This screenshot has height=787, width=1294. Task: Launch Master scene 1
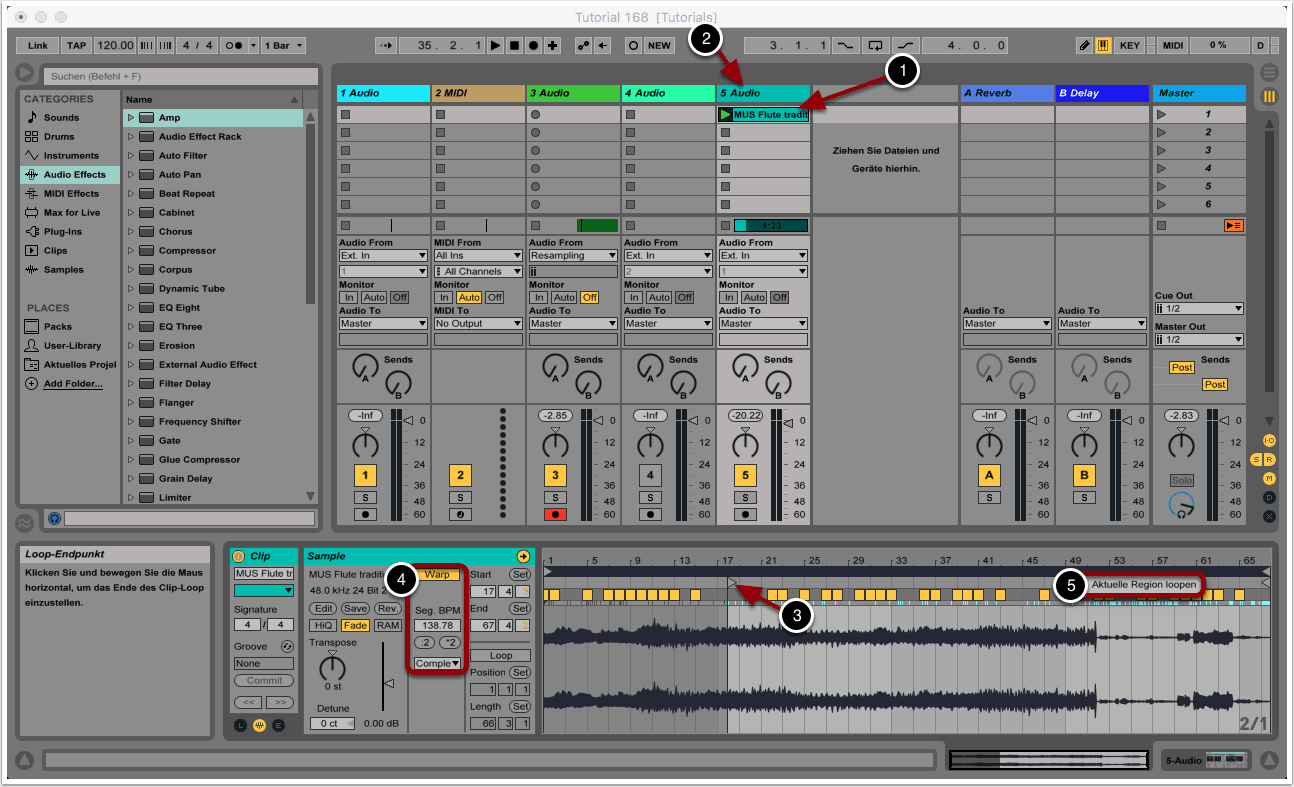(x=1161, y=115)
